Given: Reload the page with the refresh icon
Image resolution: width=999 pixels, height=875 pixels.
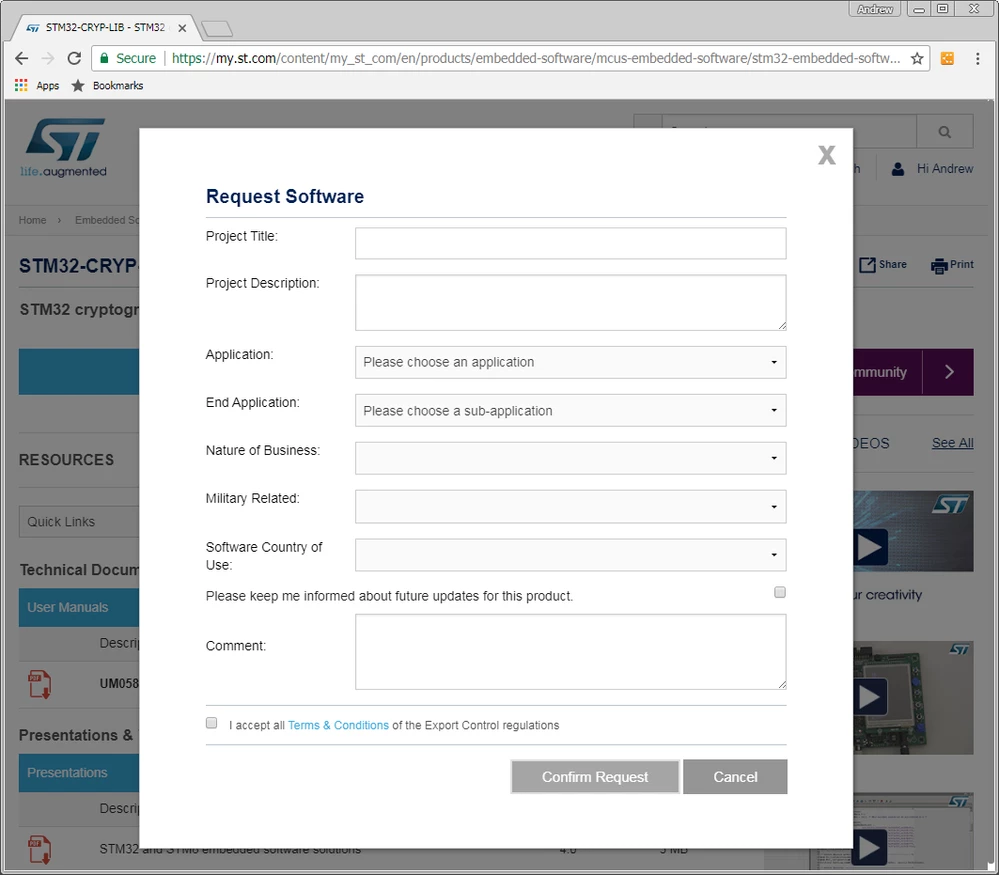Looking at the screenshot, I should [74, 59].
